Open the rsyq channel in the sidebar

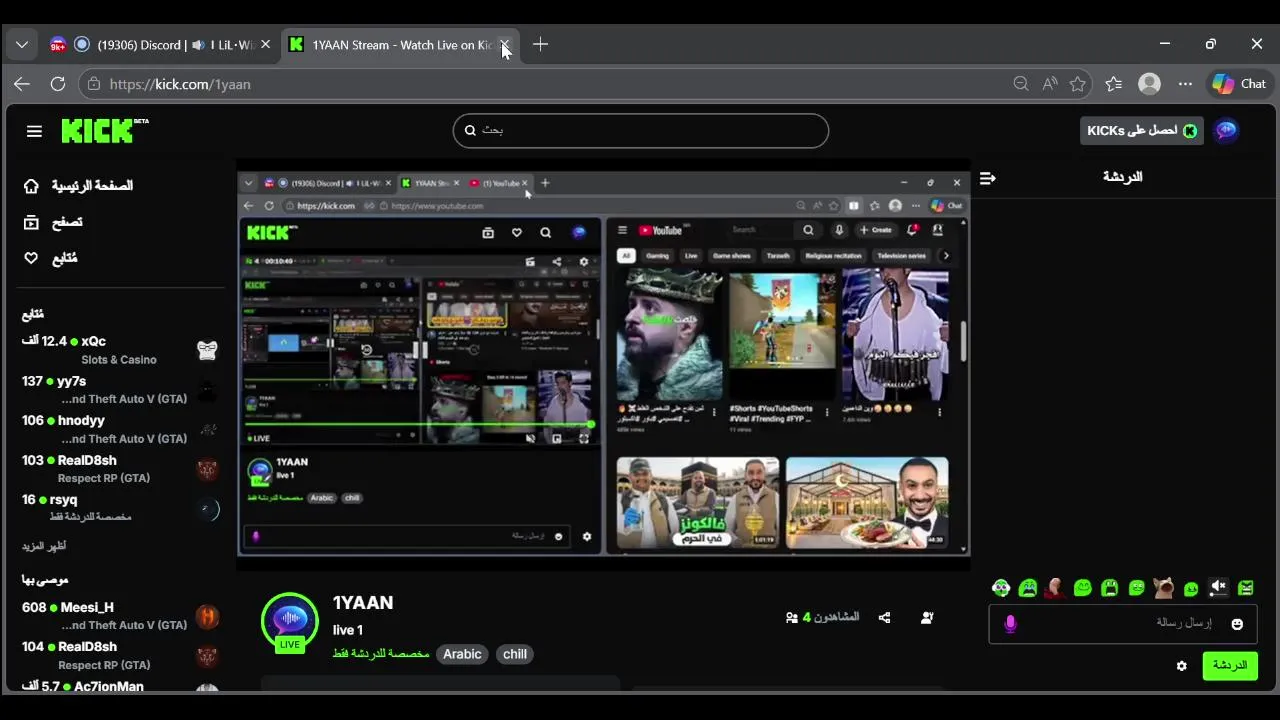(x=120, y=508)
